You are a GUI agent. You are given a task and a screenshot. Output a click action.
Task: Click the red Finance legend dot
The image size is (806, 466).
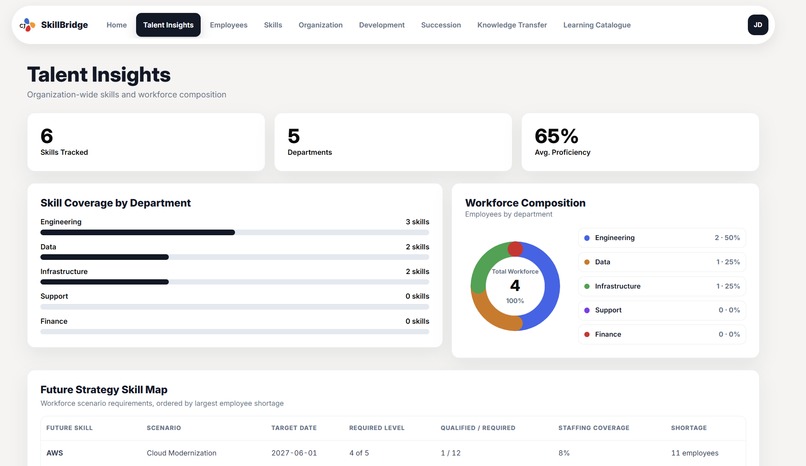coord(587,334)
